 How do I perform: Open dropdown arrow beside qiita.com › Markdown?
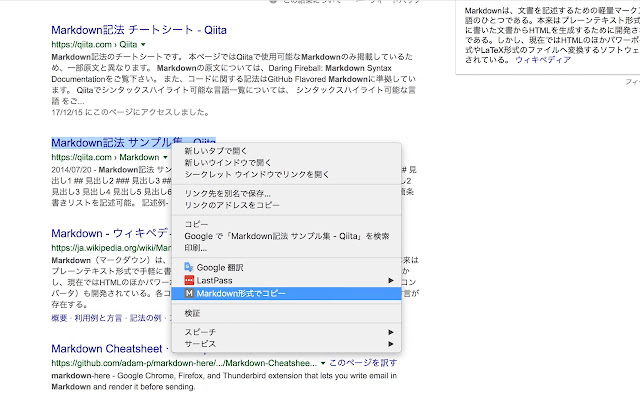(x=165, y=157)
